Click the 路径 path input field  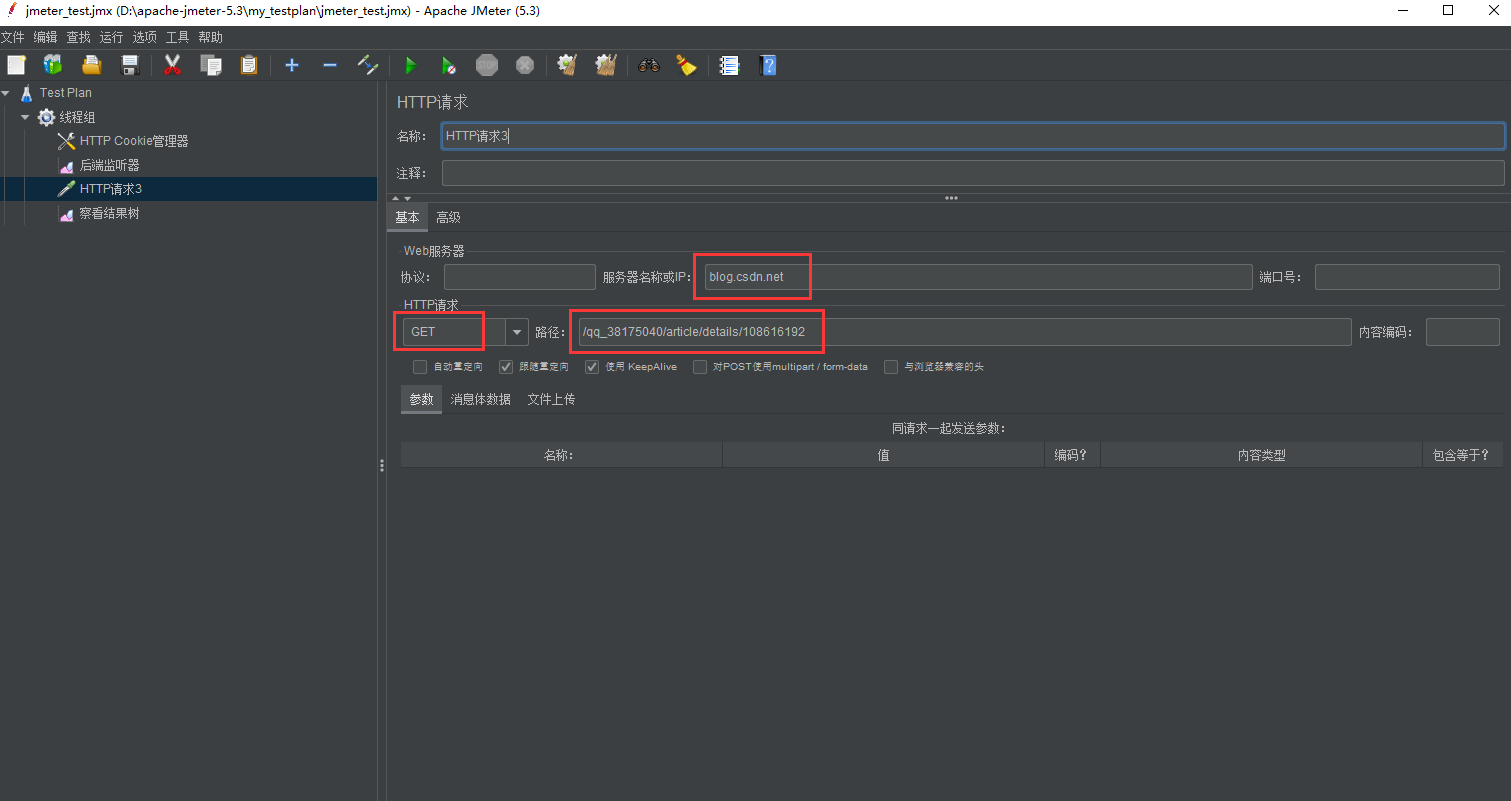coord(965,331)
